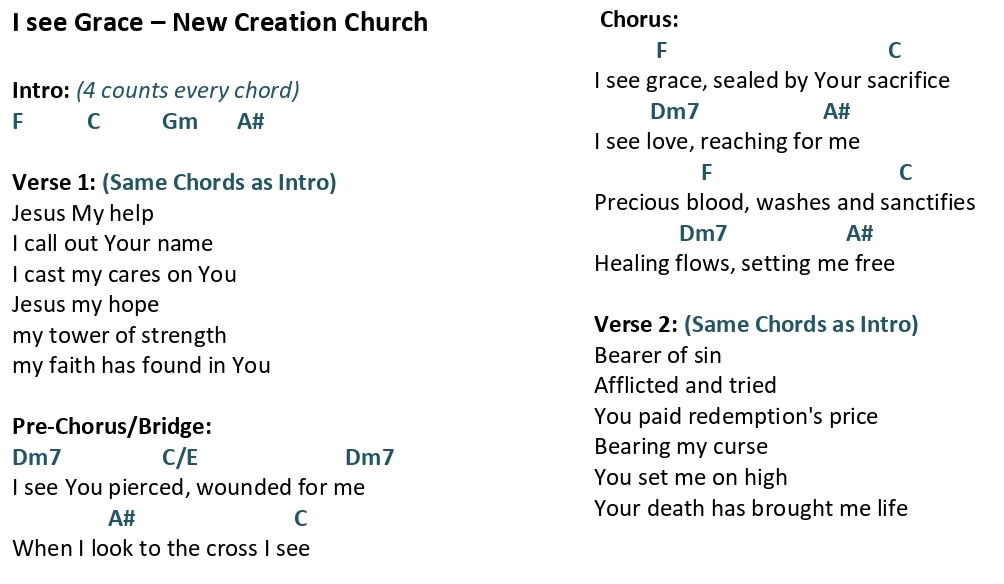This screenshot has width=1004, height=584.
Task: Click the A# chord in Intro line
Action: coord(250,122)
